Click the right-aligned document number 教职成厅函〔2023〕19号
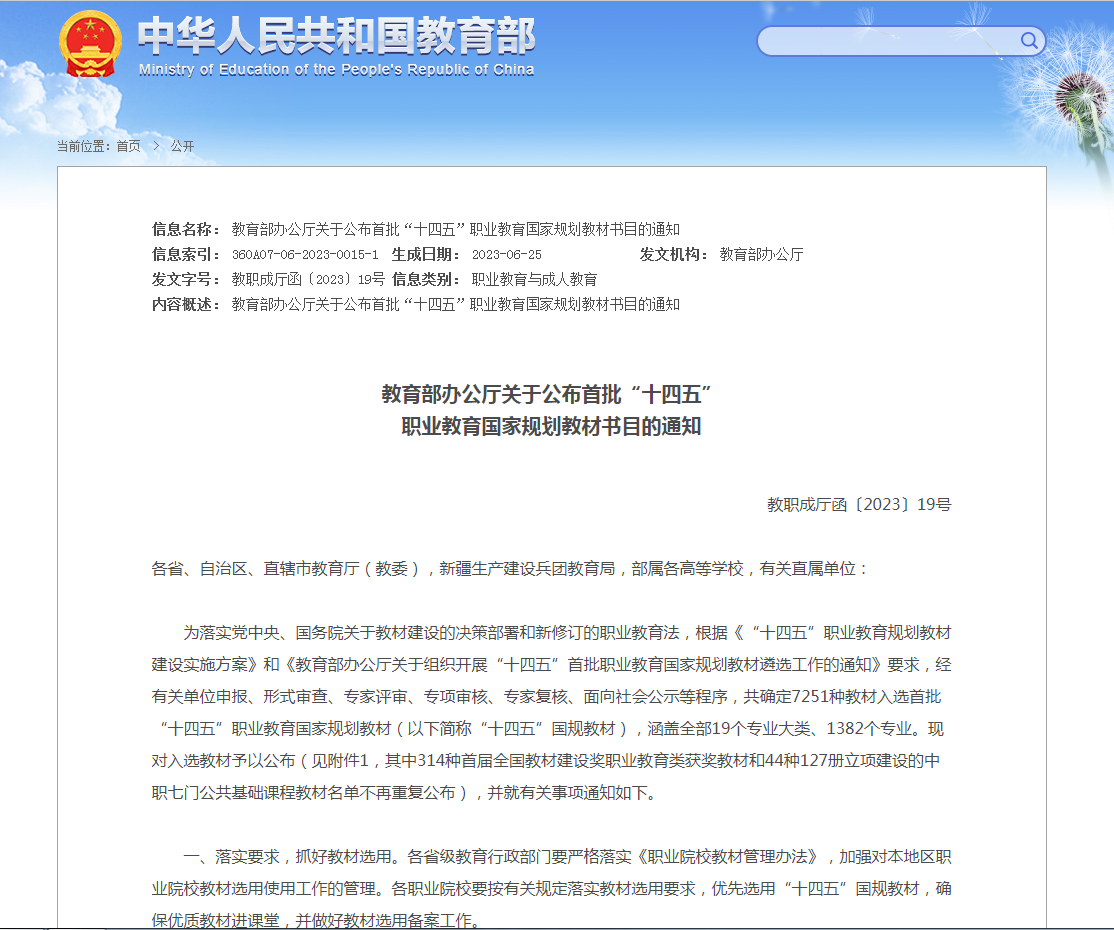The height and width of the screenshot is (930, 1114). point(859,505)
